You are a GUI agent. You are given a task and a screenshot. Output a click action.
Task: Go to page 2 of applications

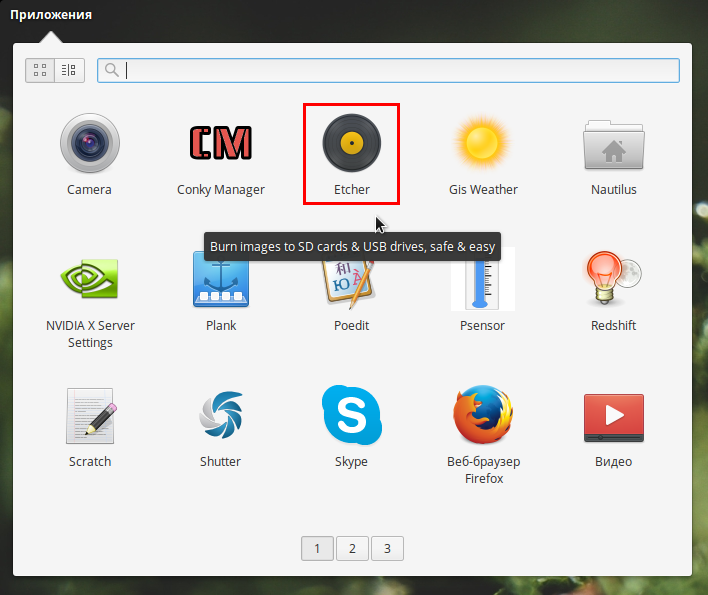tap(352, 549)
